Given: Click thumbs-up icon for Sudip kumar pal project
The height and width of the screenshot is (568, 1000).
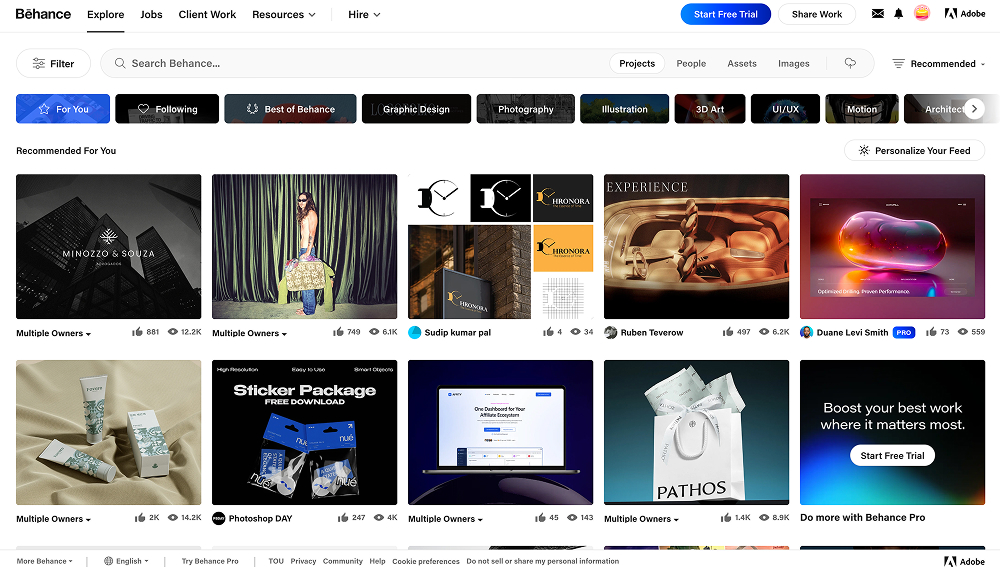Looking at the screenshot, I should [x=548, y=331].
